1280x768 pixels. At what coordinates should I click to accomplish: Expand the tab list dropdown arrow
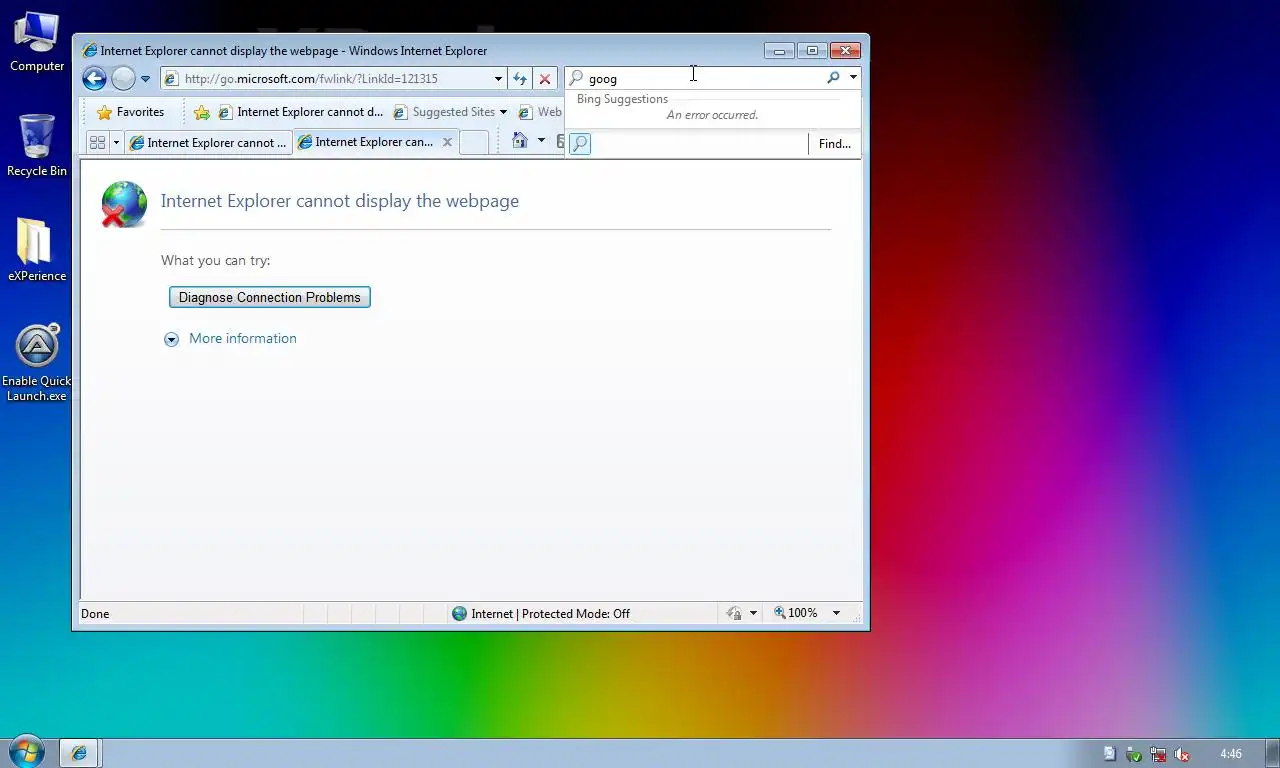(116, 143)
